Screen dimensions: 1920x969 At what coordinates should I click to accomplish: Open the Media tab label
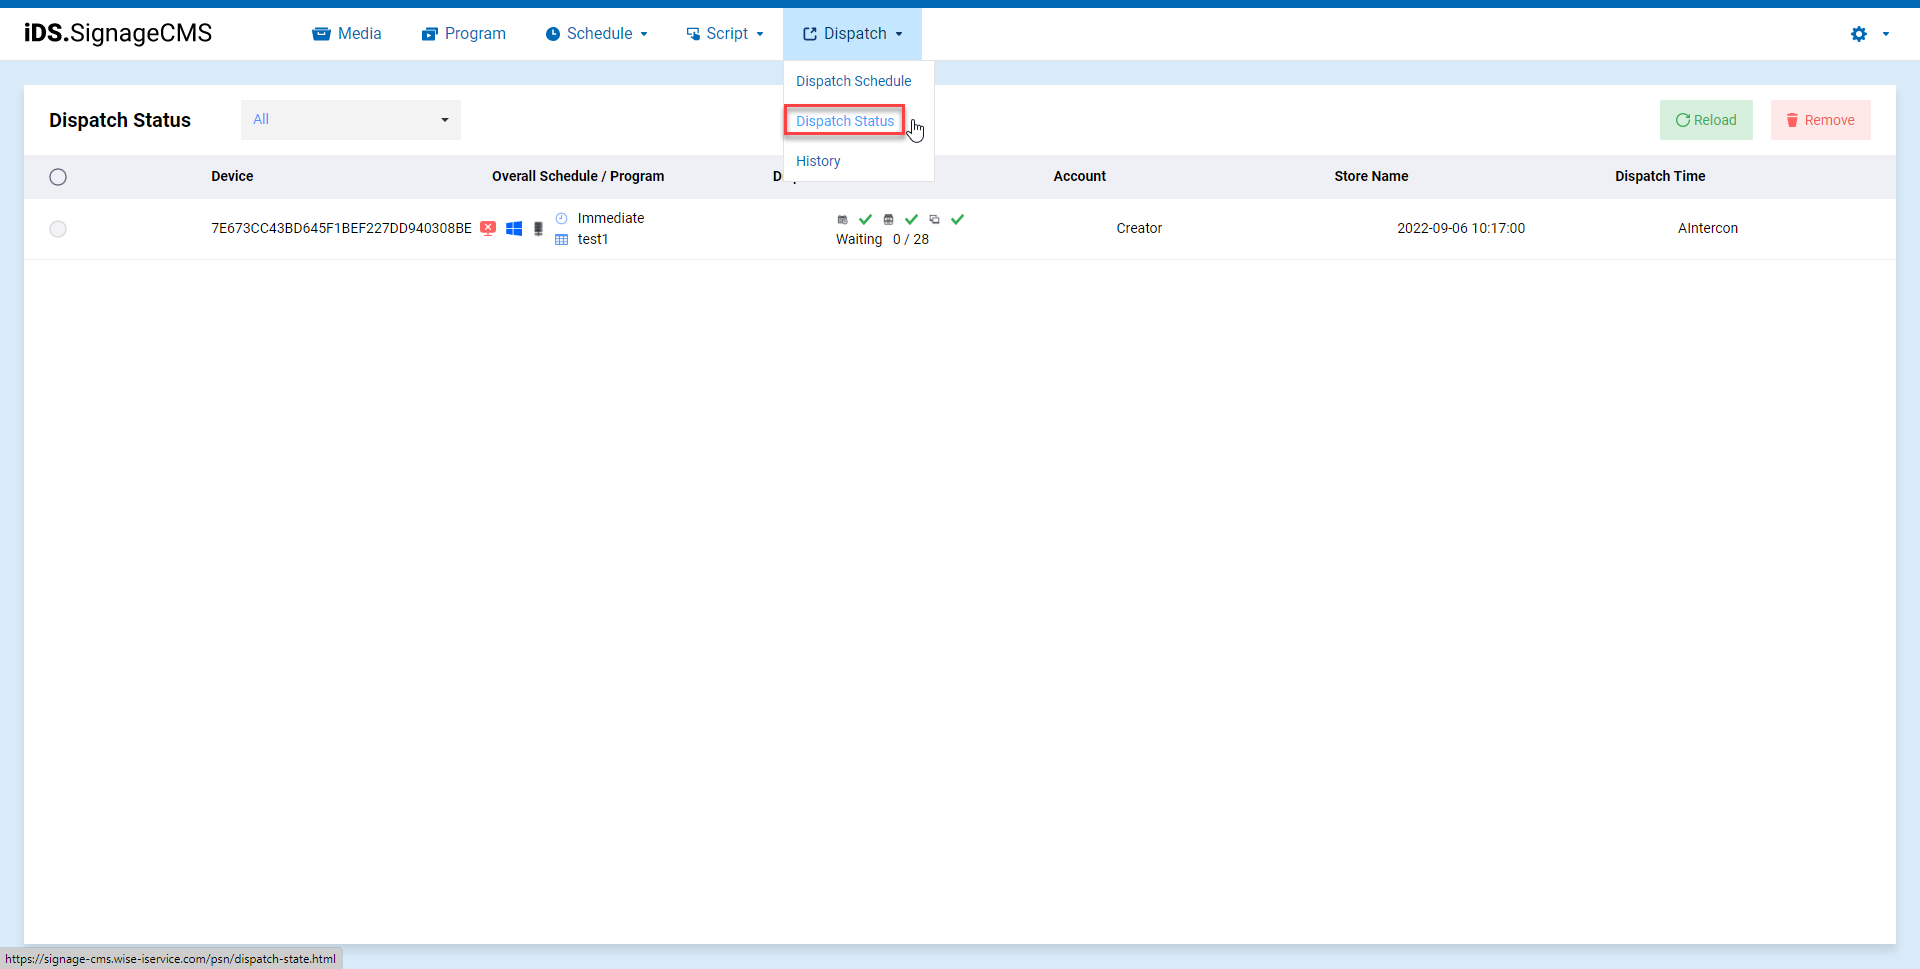click(x=359, y=34)
